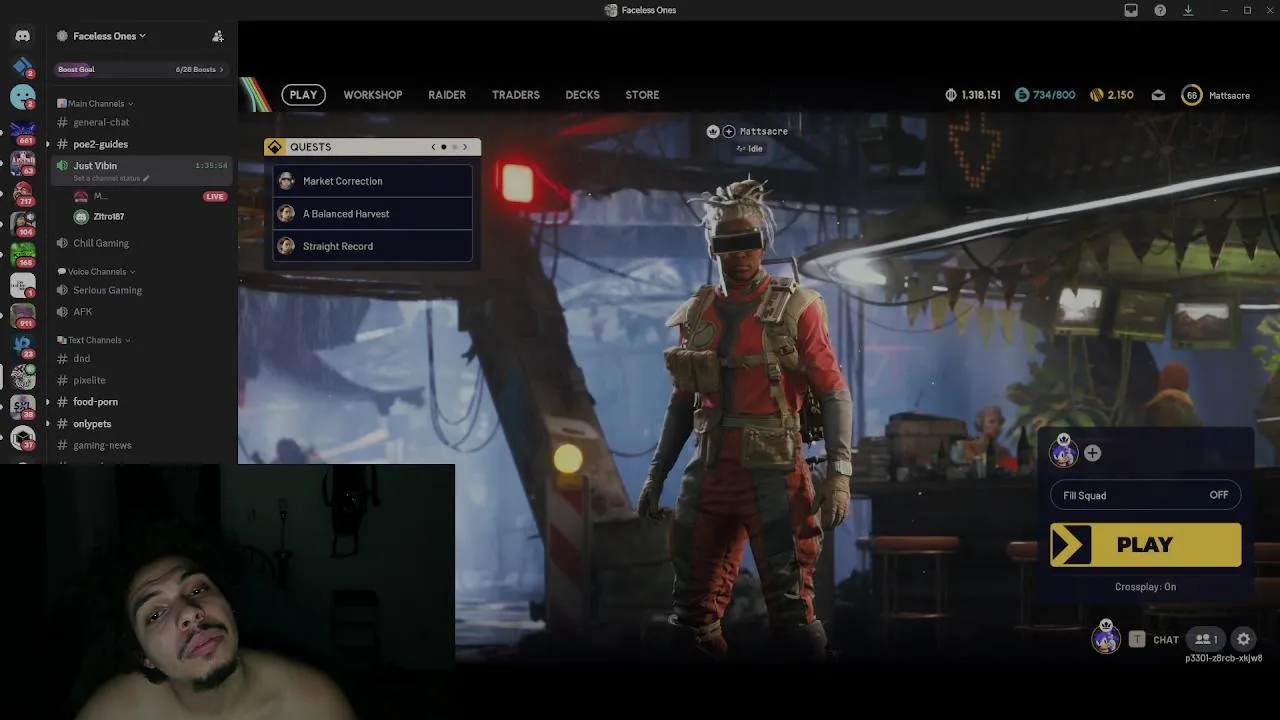Viewport: 1280px width, 720px height.
Task: Toggle Fill Squad OFF switch
Action: pyautogui.click(x=1145, y=495)
